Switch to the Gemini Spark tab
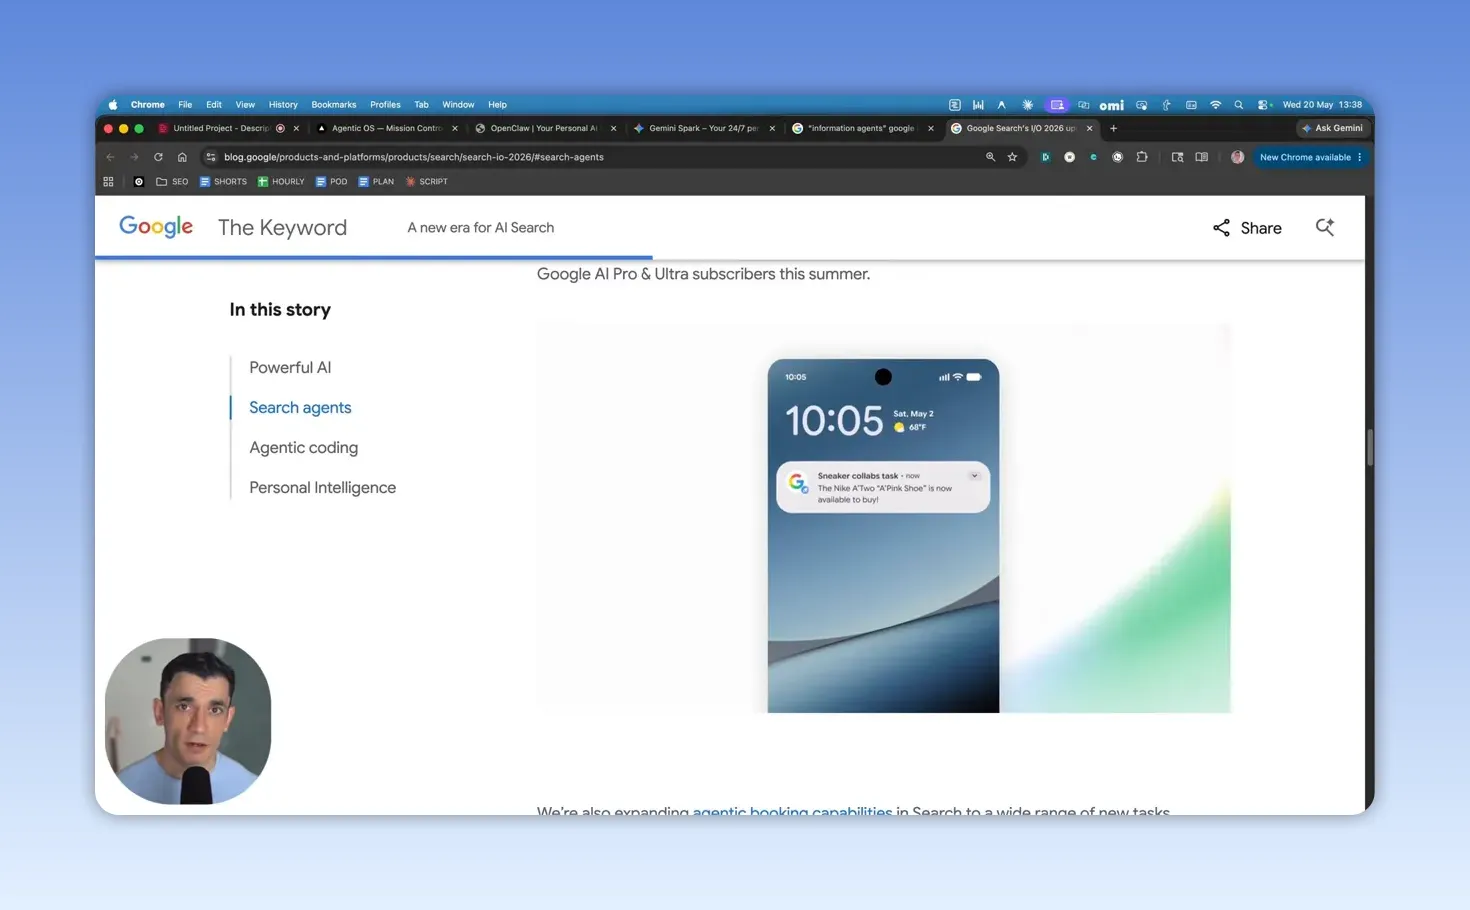The height and width of the screenshot is (910, 1470). (703, 128)
